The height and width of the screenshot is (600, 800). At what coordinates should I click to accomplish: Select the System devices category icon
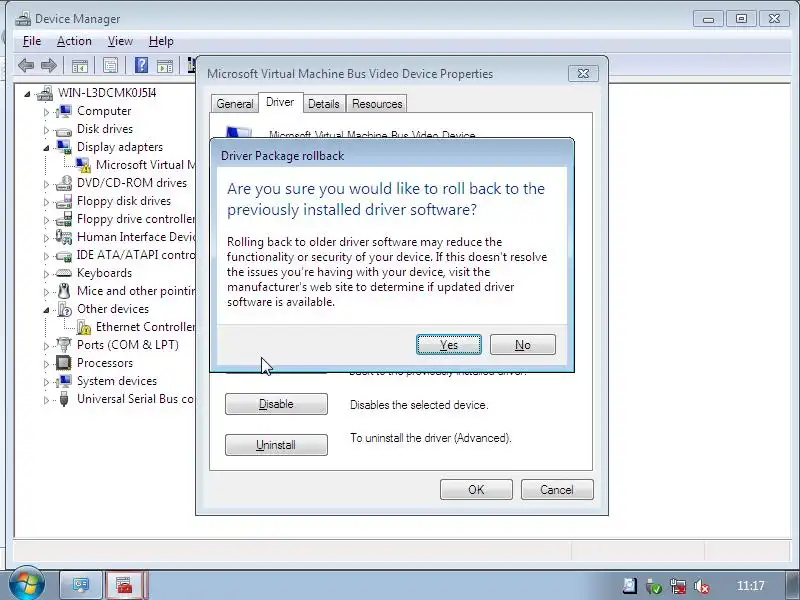pyautogui.click(x=64, y=381)
